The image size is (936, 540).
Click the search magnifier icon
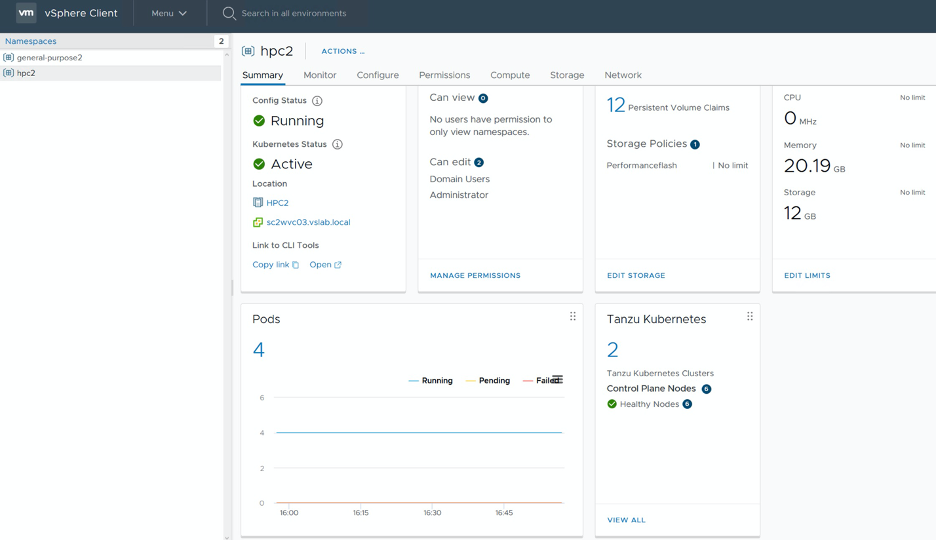(229, 13)
